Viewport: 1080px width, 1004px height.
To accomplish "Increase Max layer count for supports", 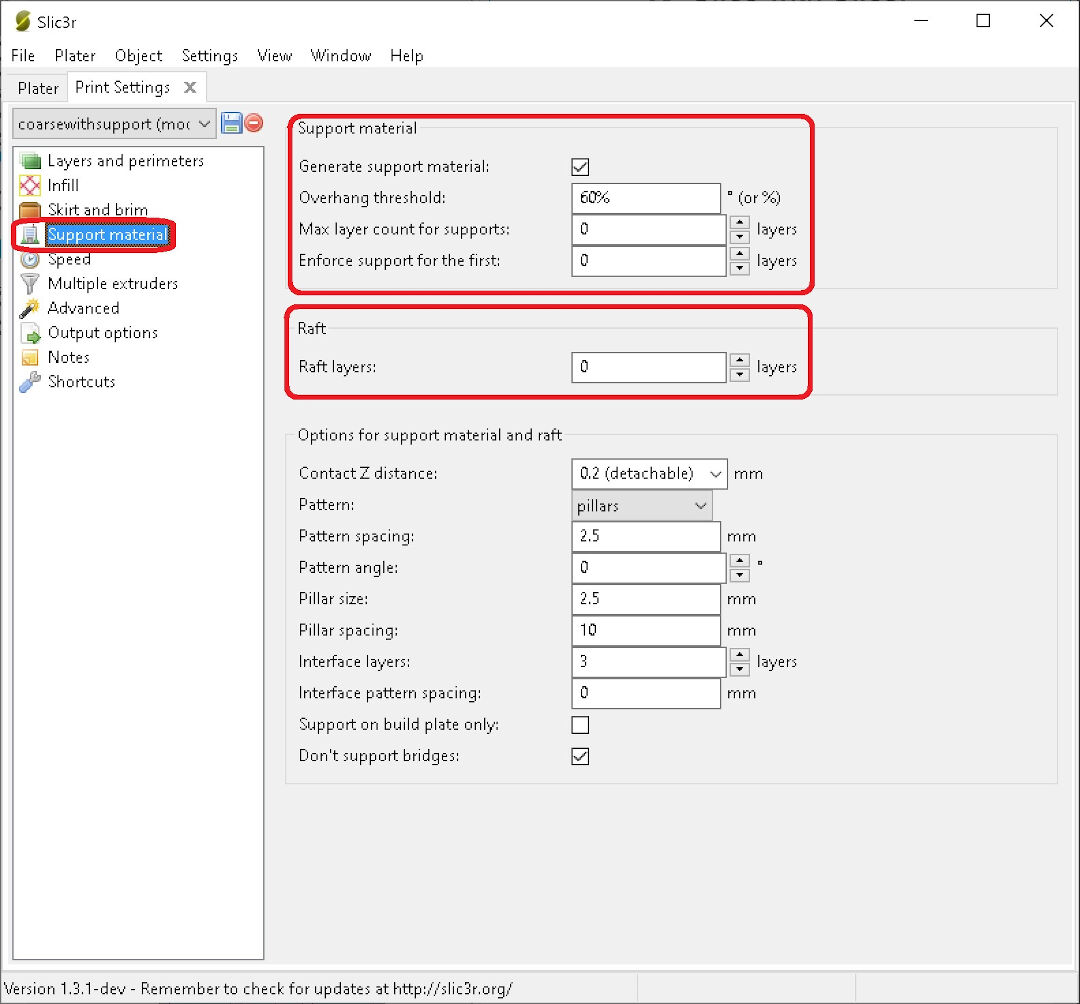I will (x=739, y=222).
